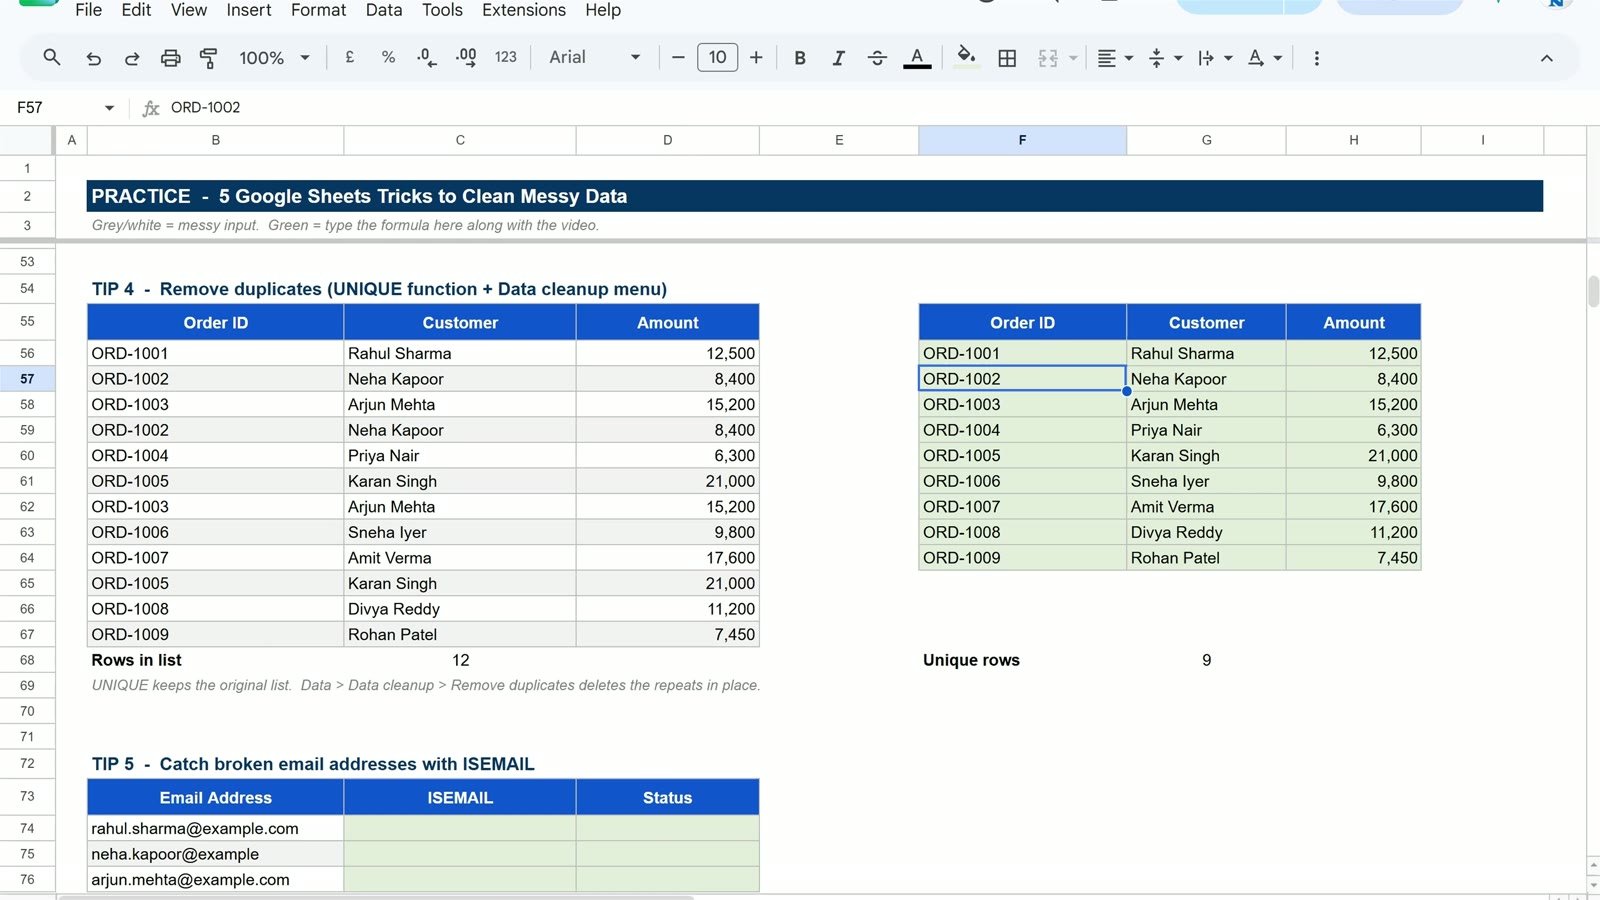This screenshot has height=900, width=1600.
Task: Select ORD-1009 in the left table
Action: (215, 634)
